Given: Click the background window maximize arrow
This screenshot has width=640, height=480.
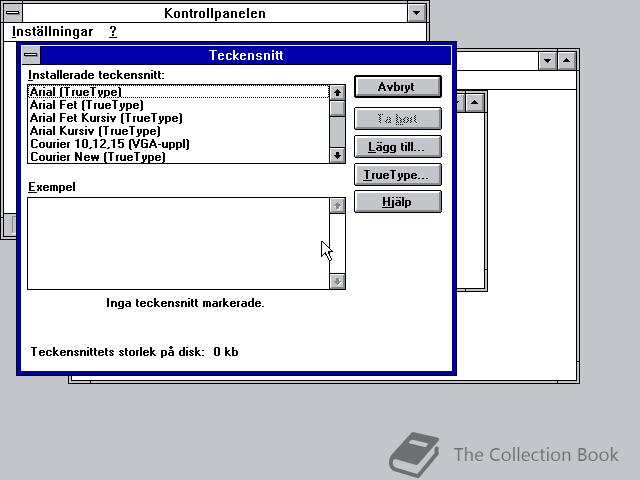Looking at the screenshot, I should (567, 61).
